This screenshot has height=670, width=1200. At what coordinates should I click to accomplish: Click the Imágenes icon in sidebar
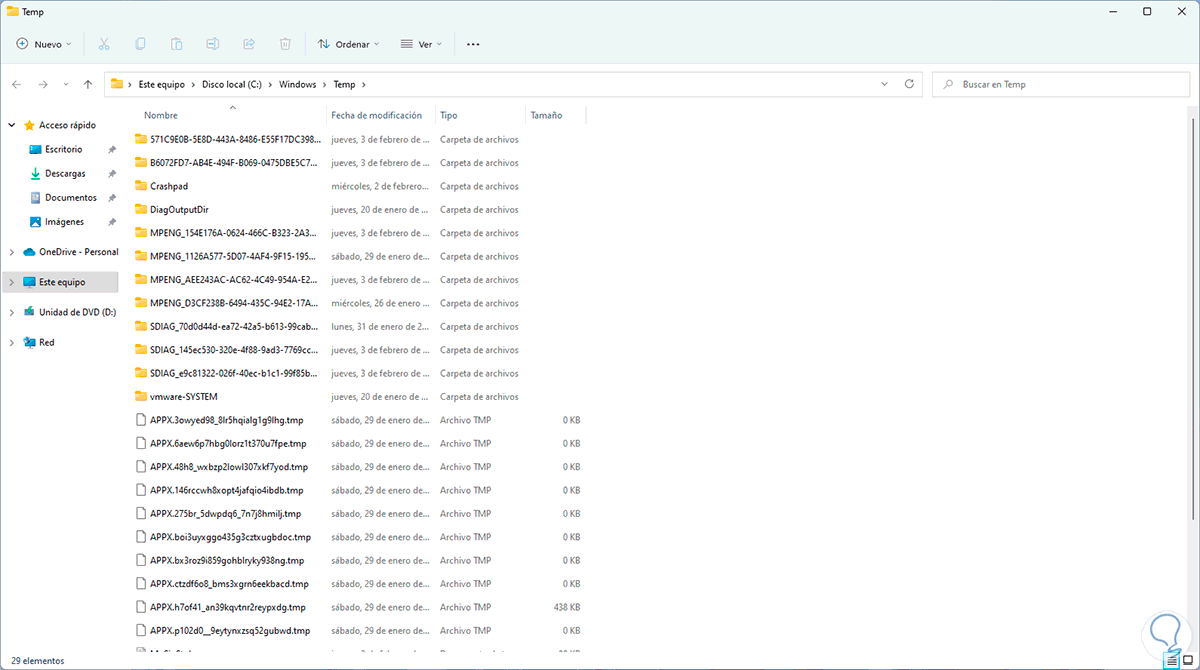point(35,222)
